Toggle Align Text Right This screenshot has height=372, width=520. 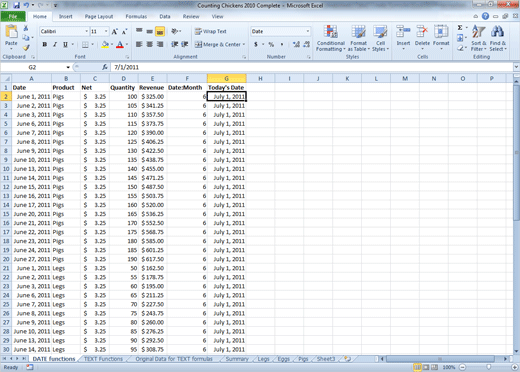point(160,44)
